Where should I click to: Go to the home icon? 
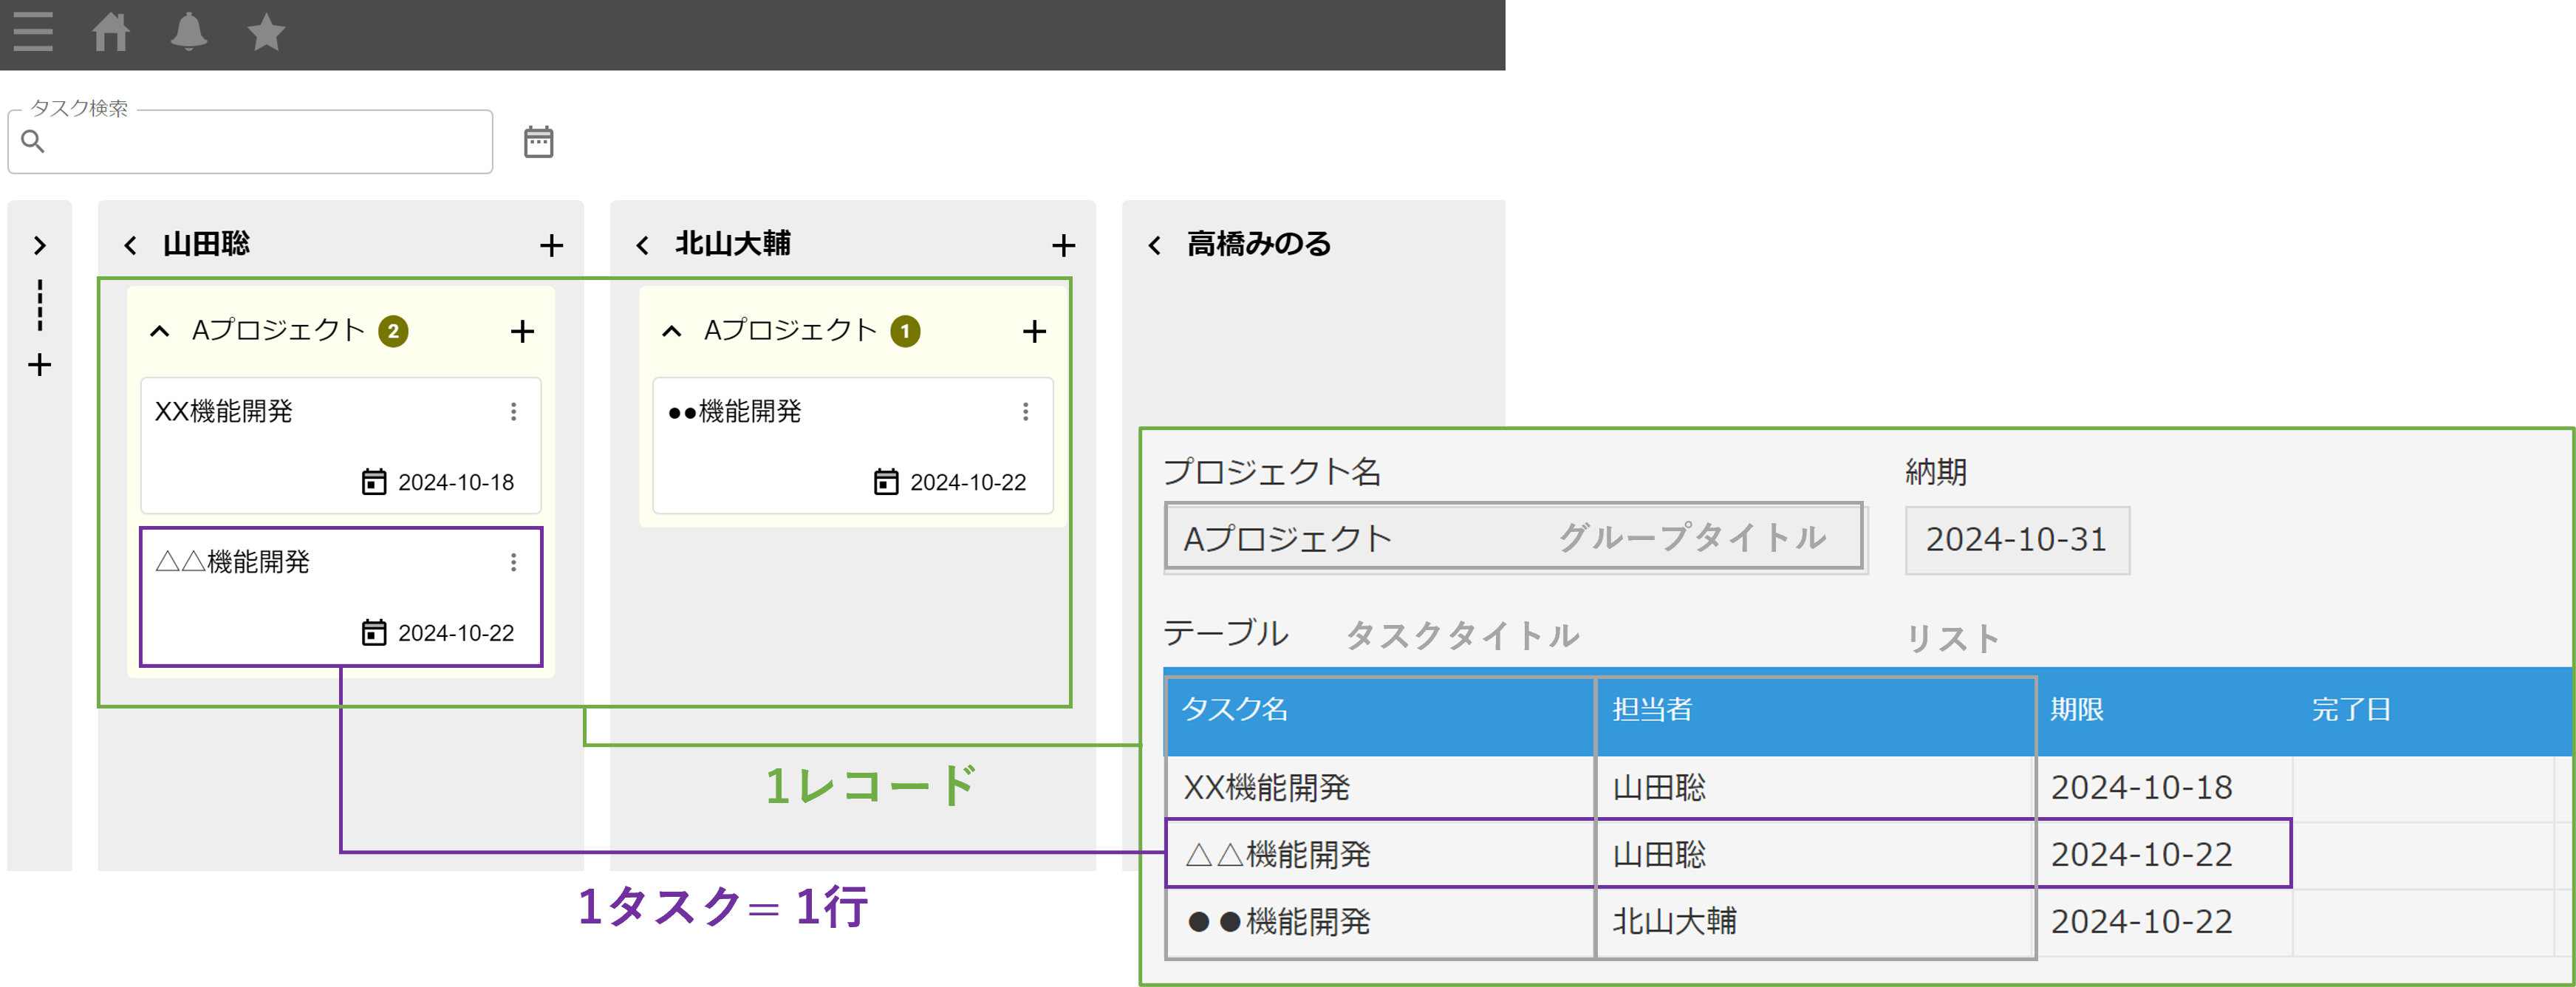[x=111, y=32]
